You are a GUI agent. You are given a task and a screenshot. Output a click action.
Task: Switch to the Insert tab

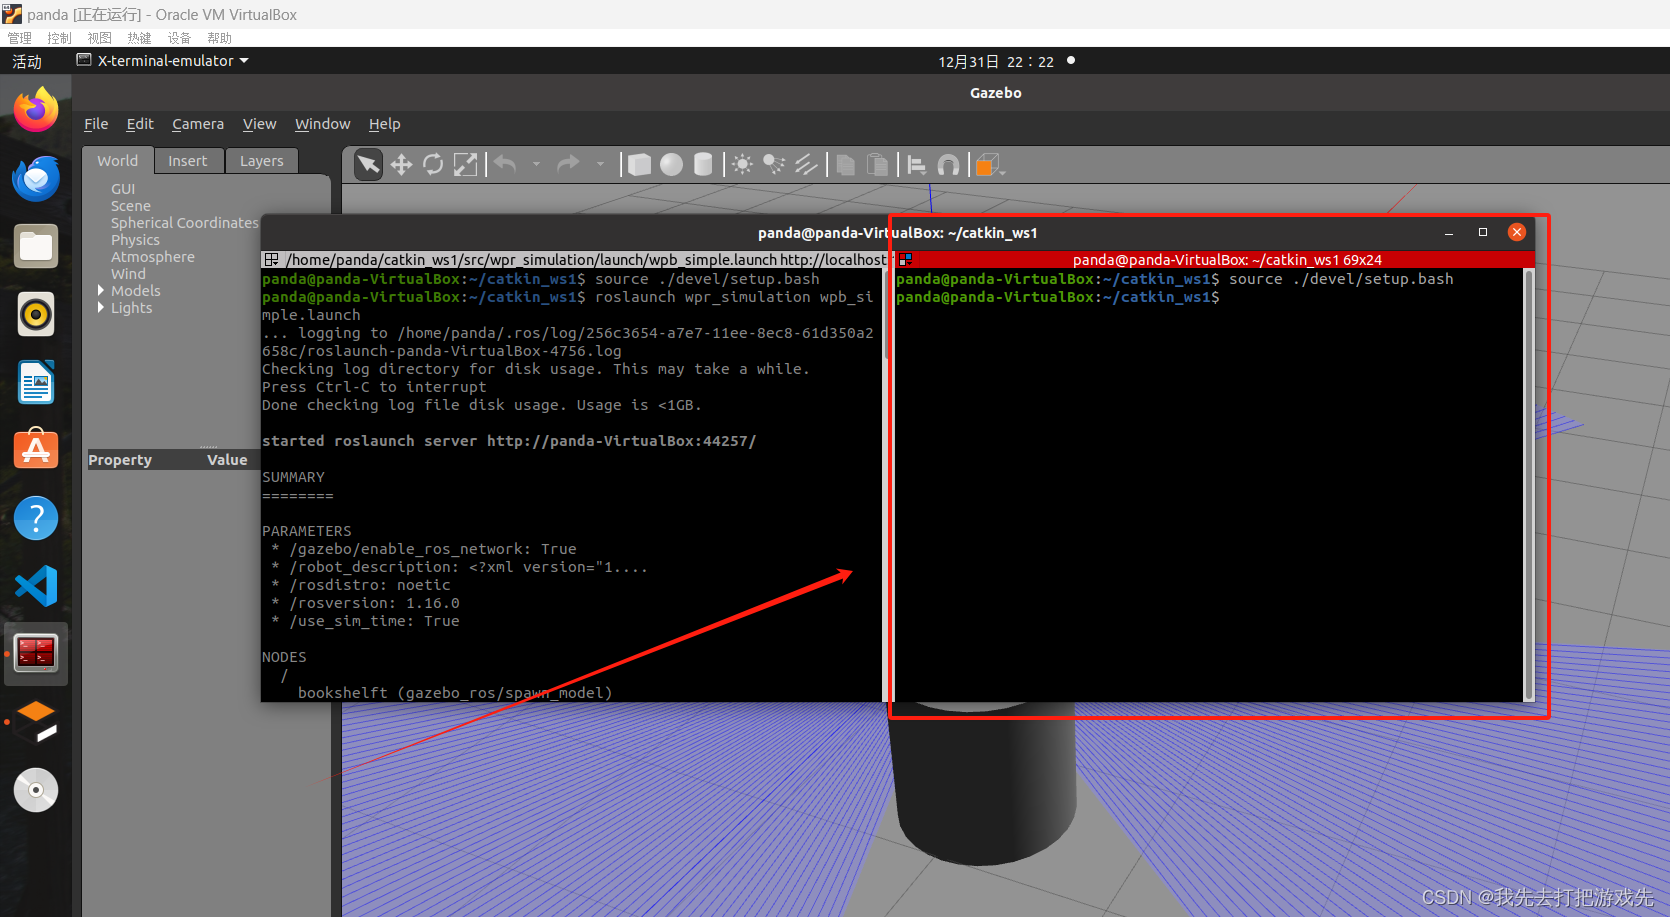pyautogui.click(x=188, y=161)
